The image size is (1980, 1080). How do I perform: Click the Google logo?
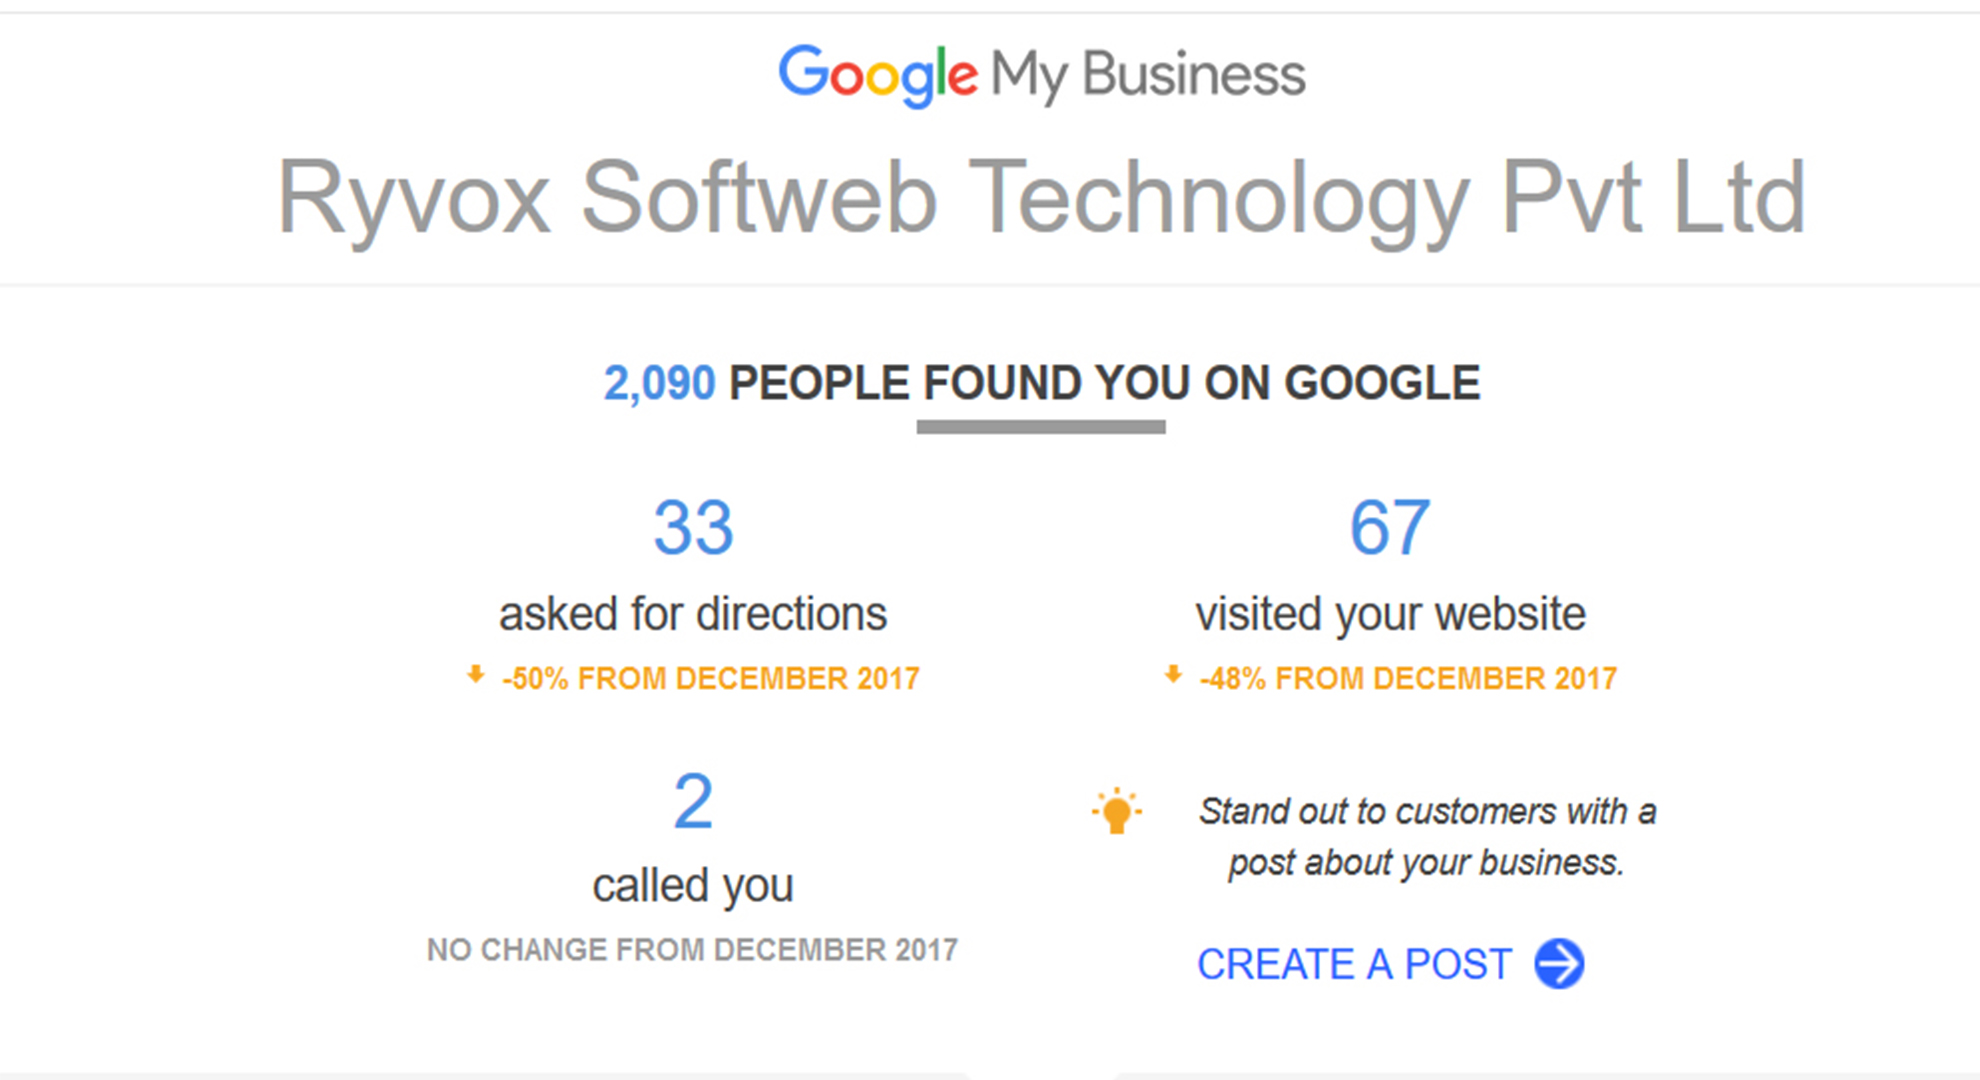[878, 75]
